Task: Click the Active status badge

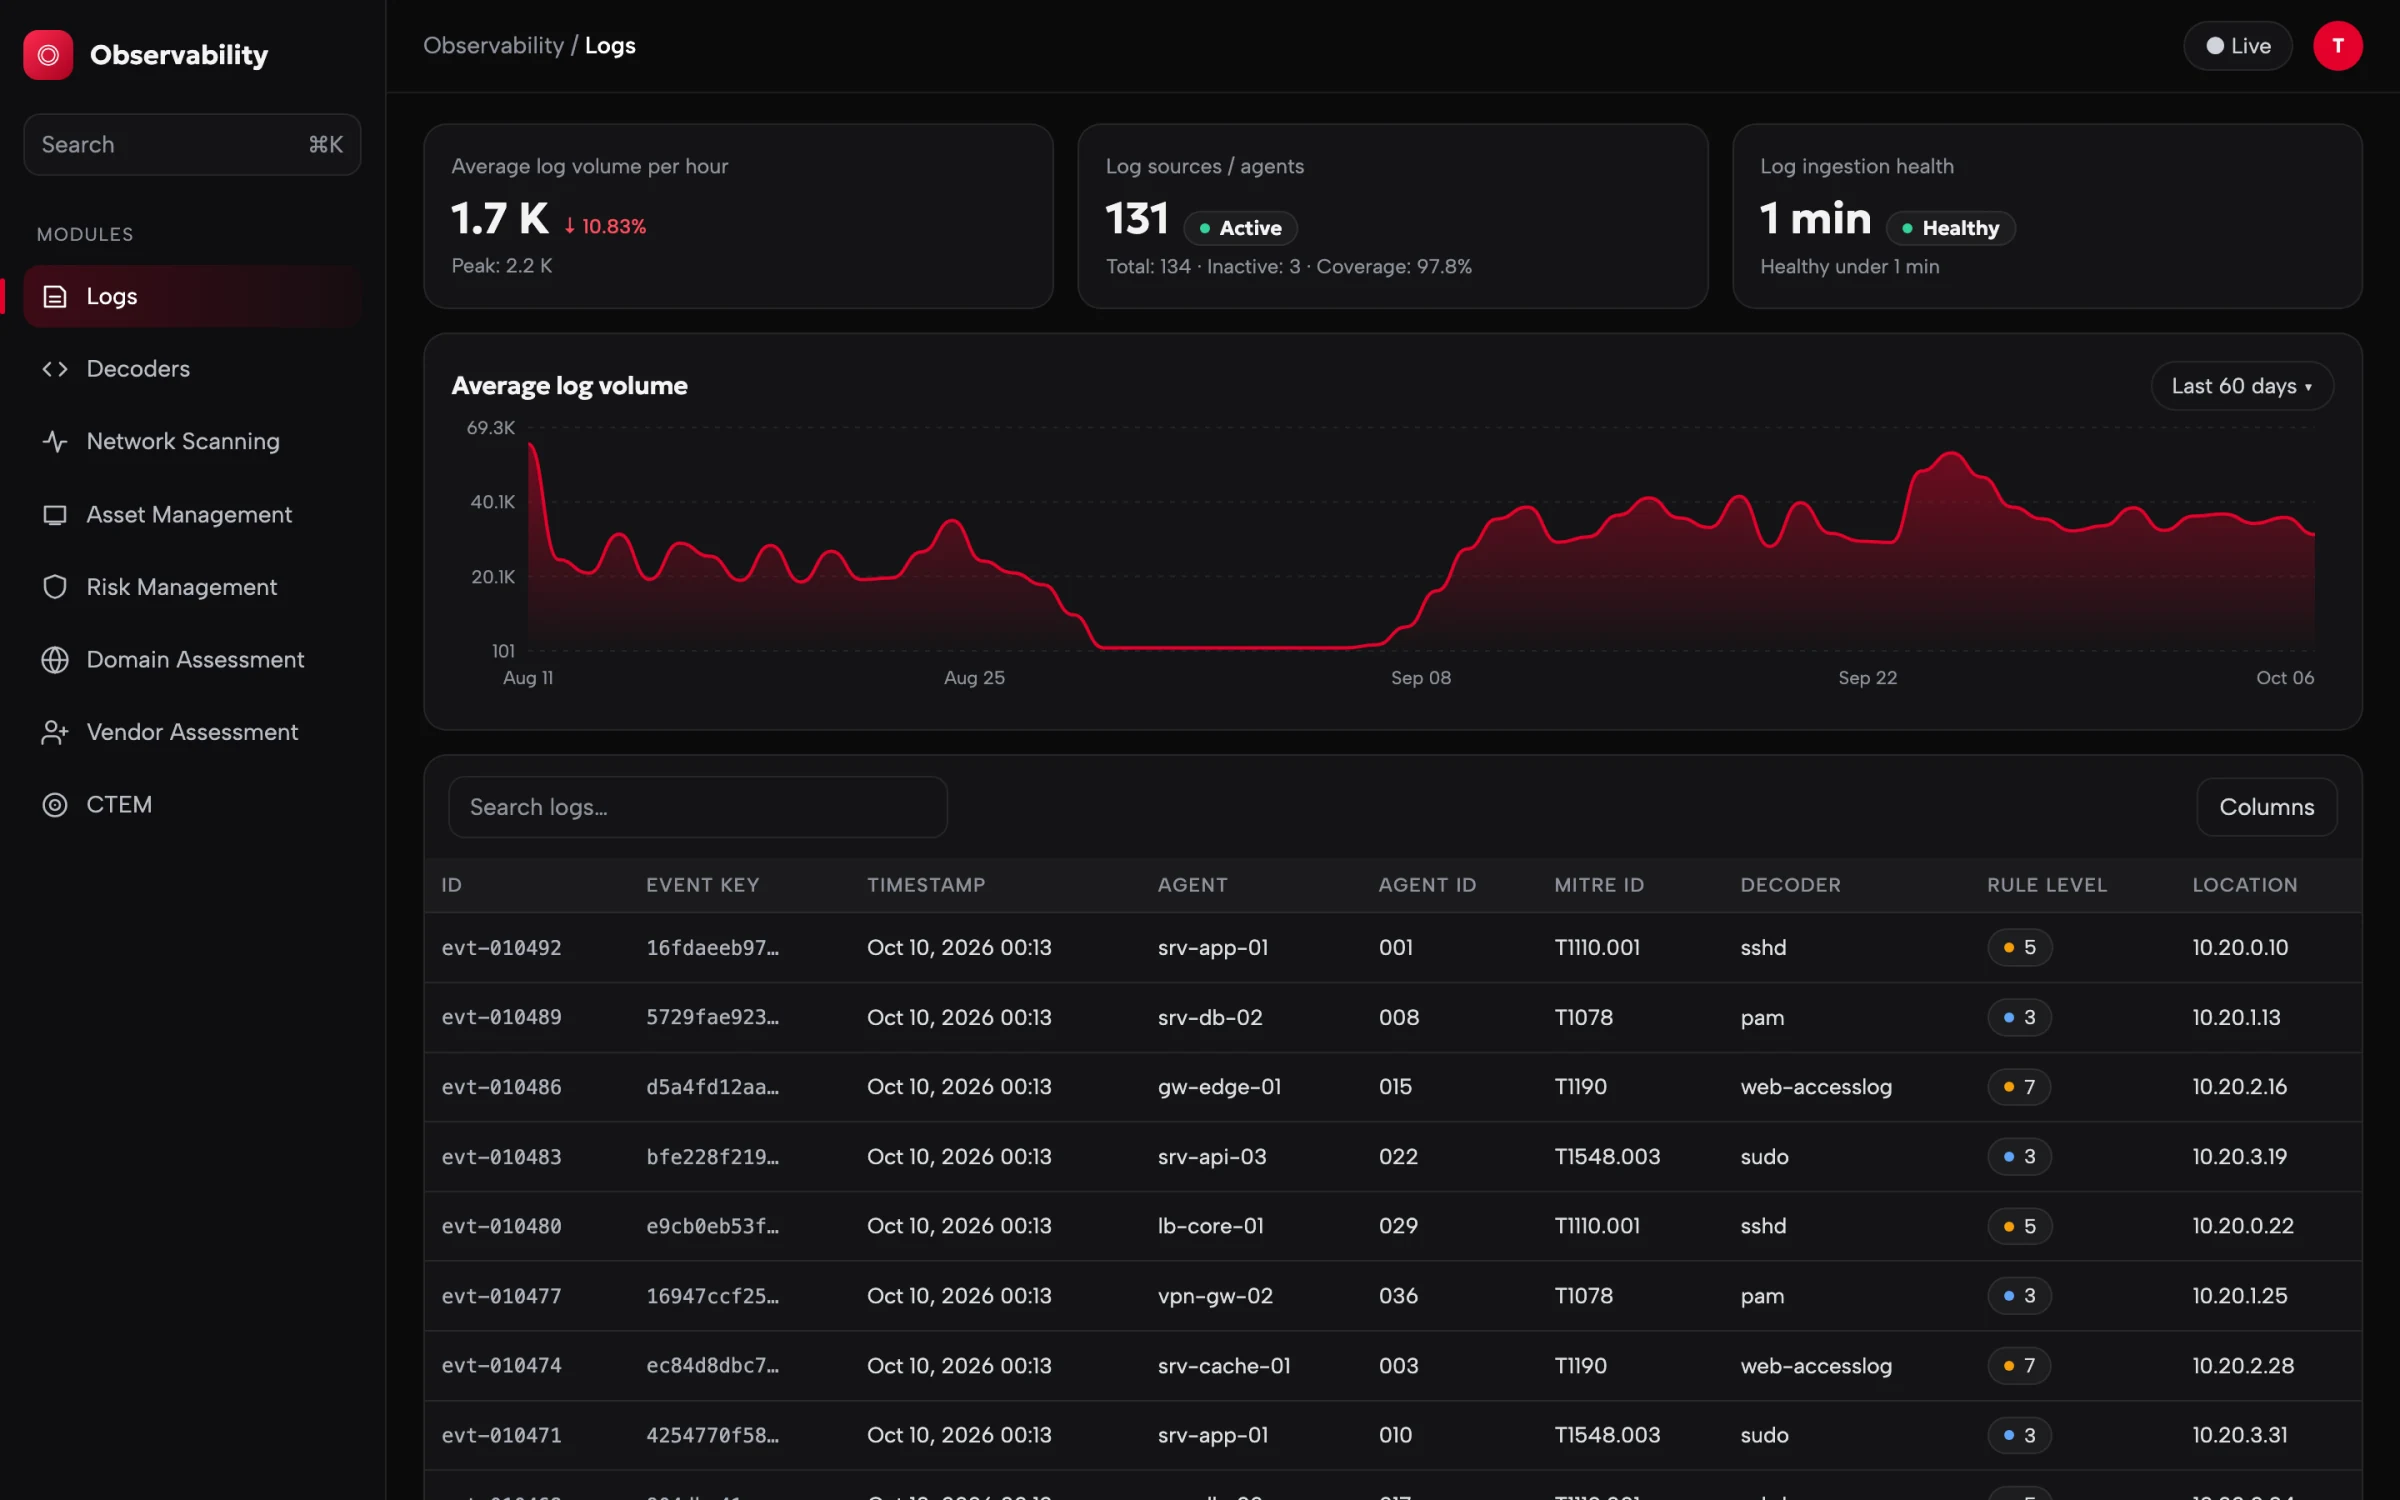Action: pos(1240,228)
